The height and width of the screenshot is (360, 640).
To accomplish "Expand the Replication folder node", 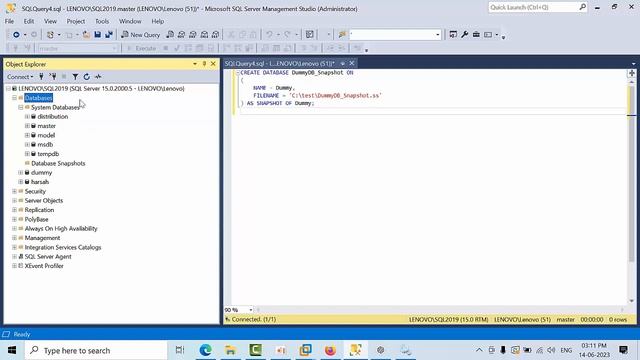I will tap(14, 210).
